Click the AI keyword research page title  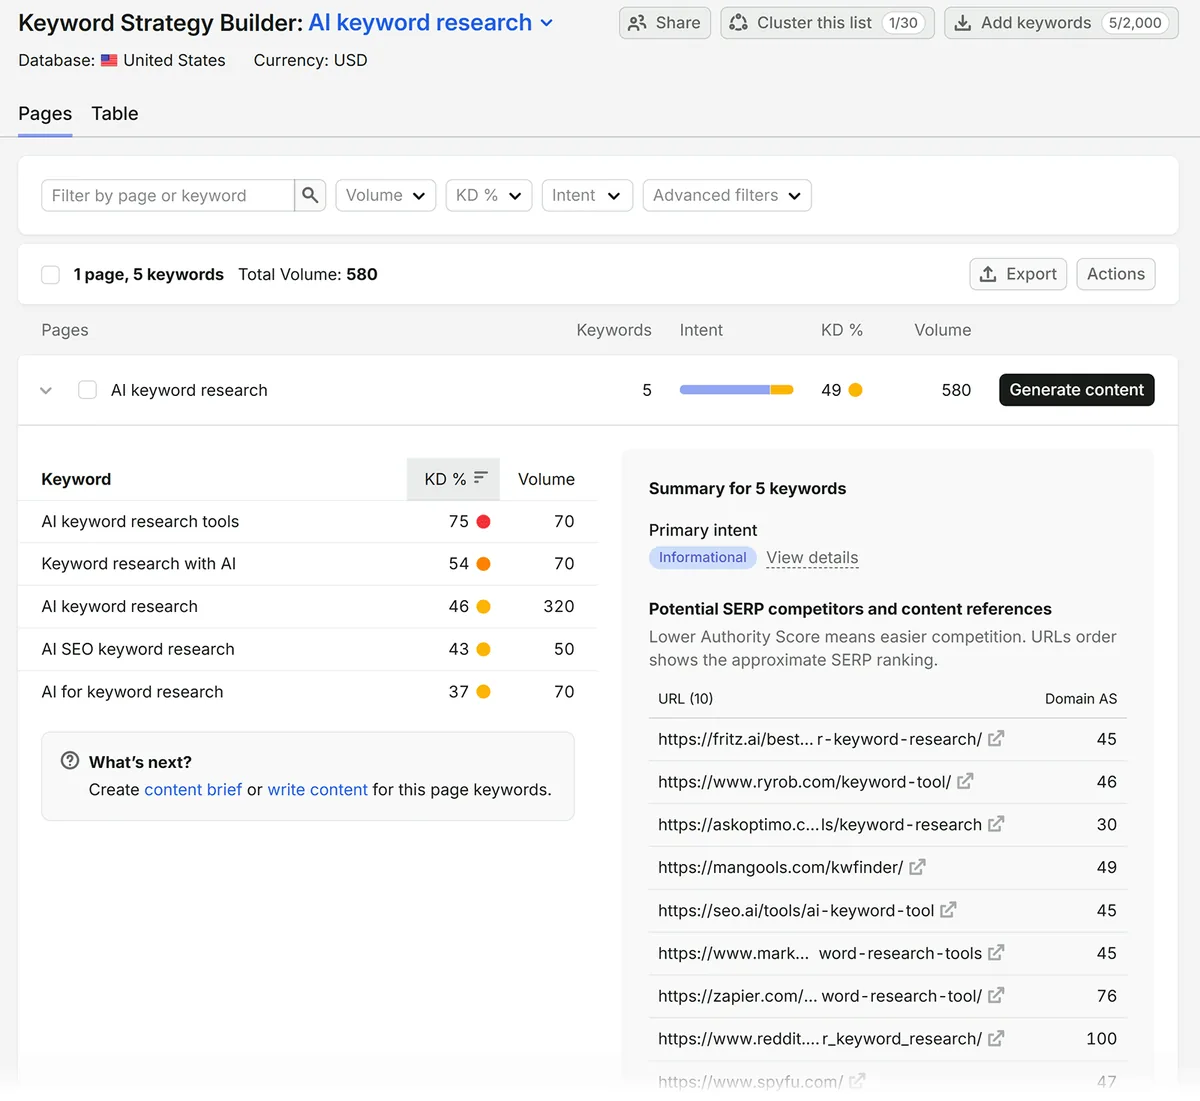[x=189, y=390]
